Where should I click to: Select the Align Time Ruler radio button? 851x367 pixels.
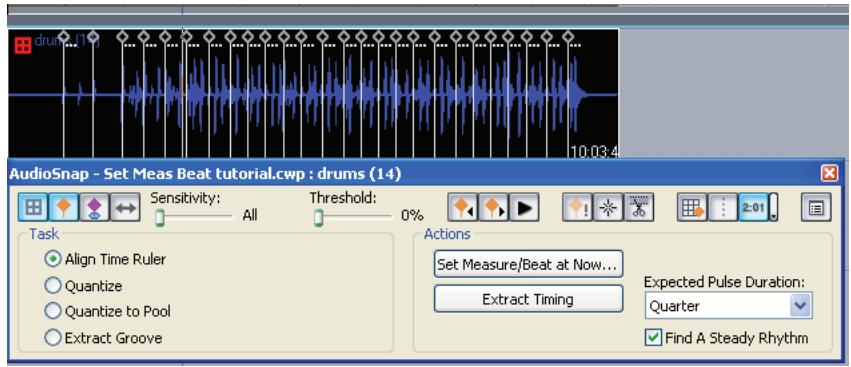point(53,259)
